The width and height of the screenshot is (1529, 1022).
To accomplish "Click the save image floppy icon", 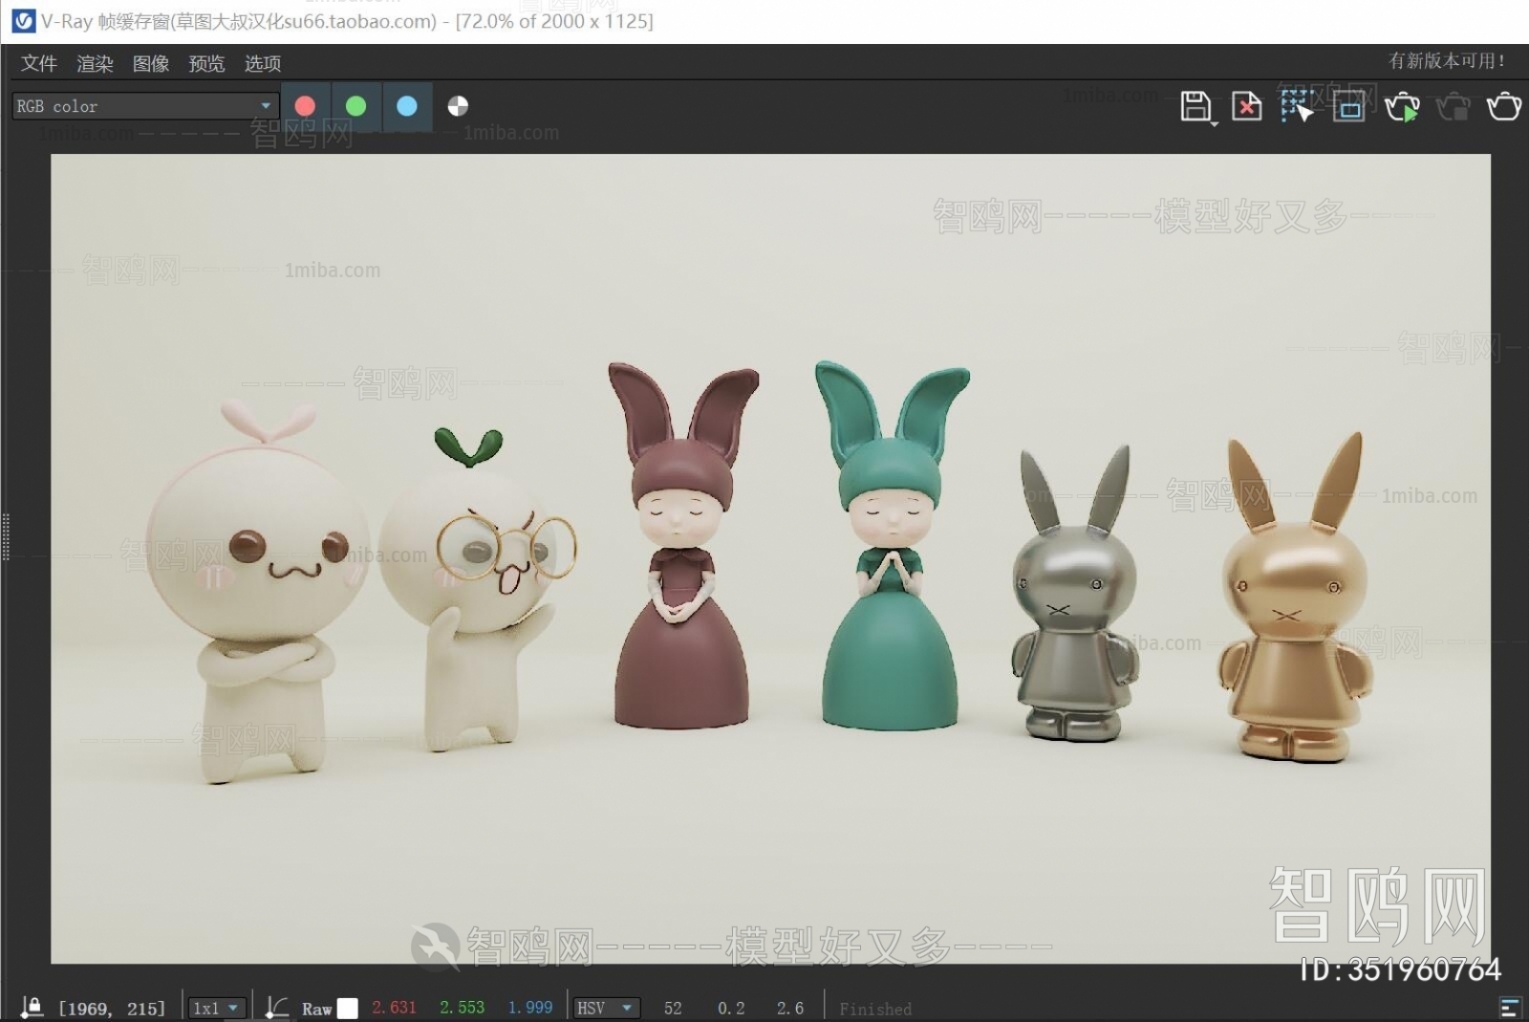I will click(x=1196, y=107).
